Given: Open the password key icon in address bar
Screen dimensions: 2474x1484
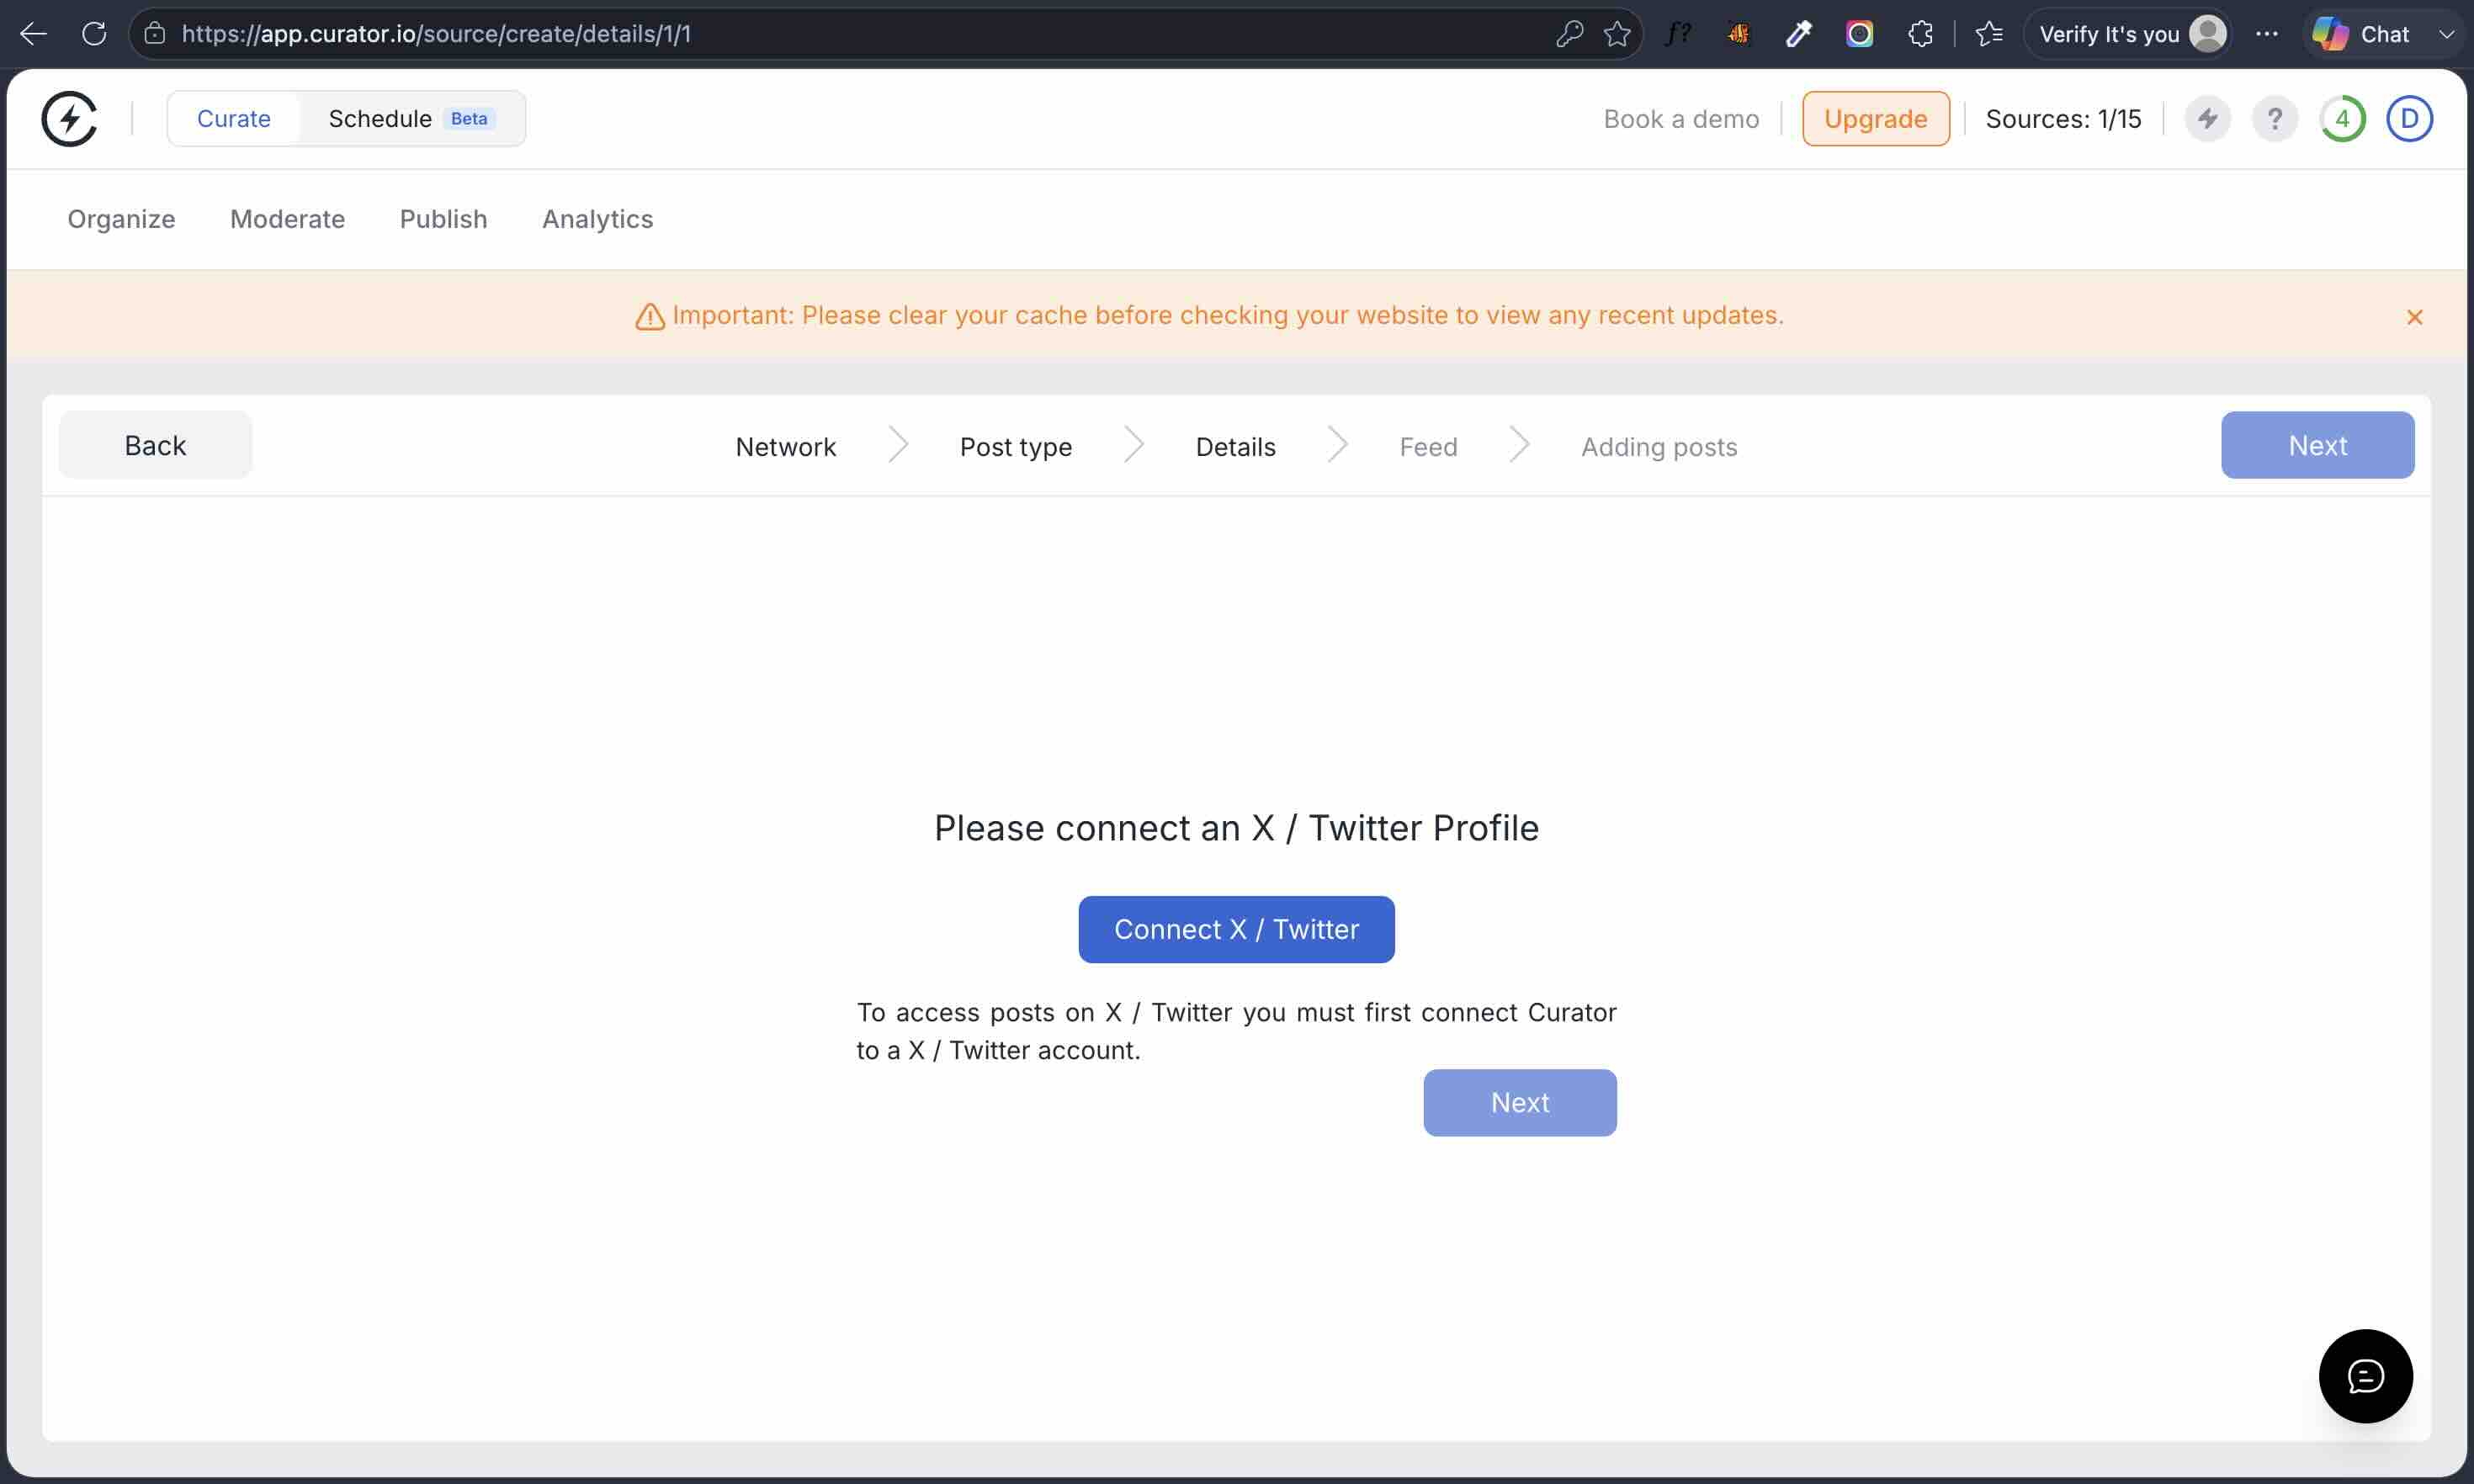Looking at the screenshot, I should coord(1569,34).
